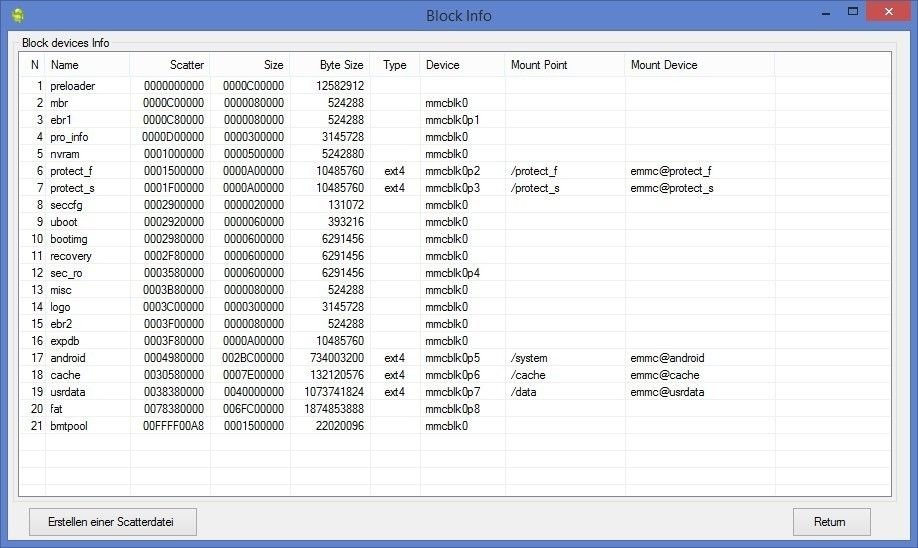Click the emmc@android mount device cell
The height and width of the screenshot is (548, 918).
coord(667,358)
